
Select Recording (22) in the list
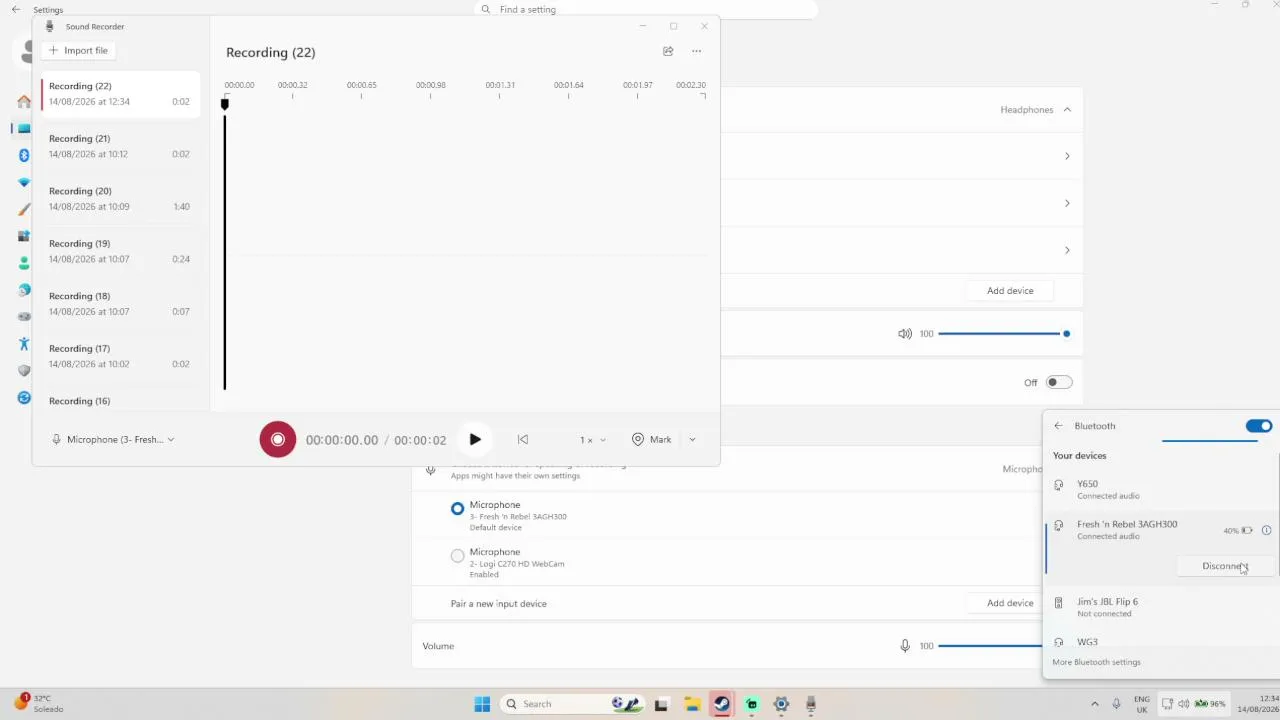120,93
